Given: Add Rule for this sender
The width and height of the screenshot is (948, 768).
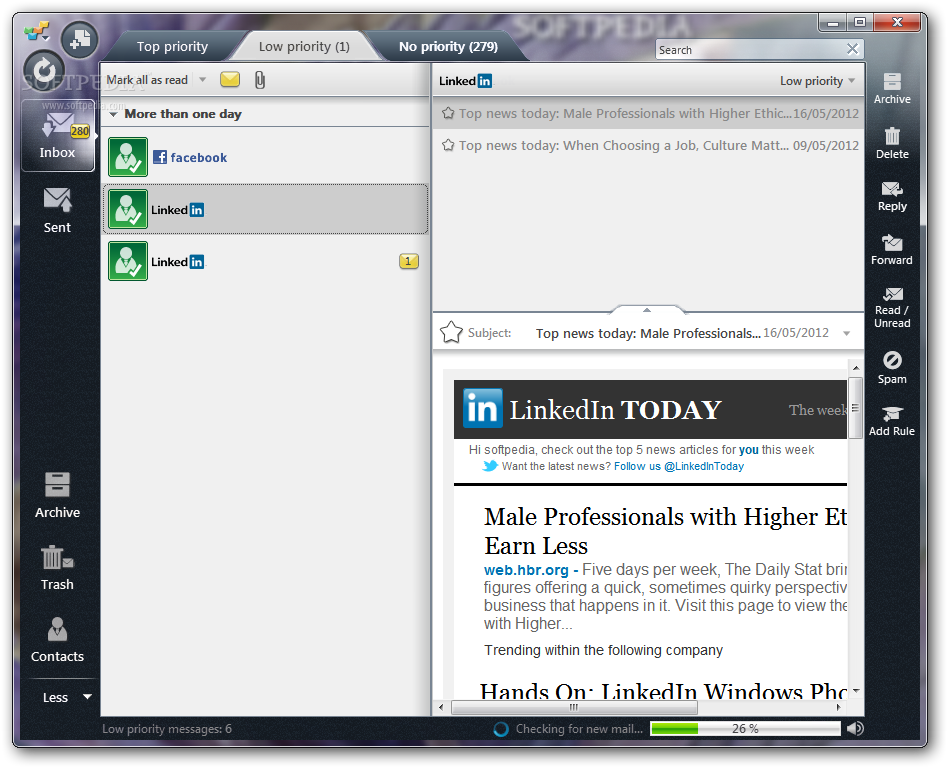Looking at the screenshot, I should (x=892, y=421).
